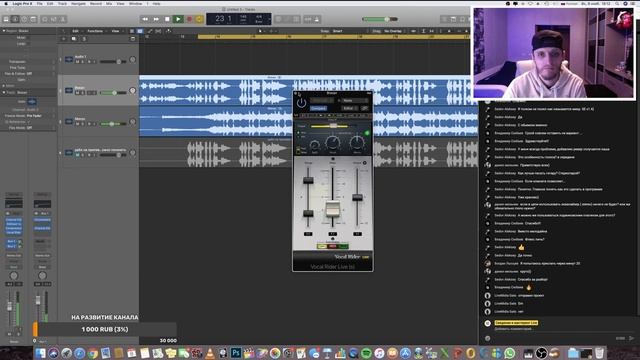Open Spotify from the Dock
Image resolution: width=640 pixels, height=360 pixels.
pyautogui.click(x=366, y=353)
